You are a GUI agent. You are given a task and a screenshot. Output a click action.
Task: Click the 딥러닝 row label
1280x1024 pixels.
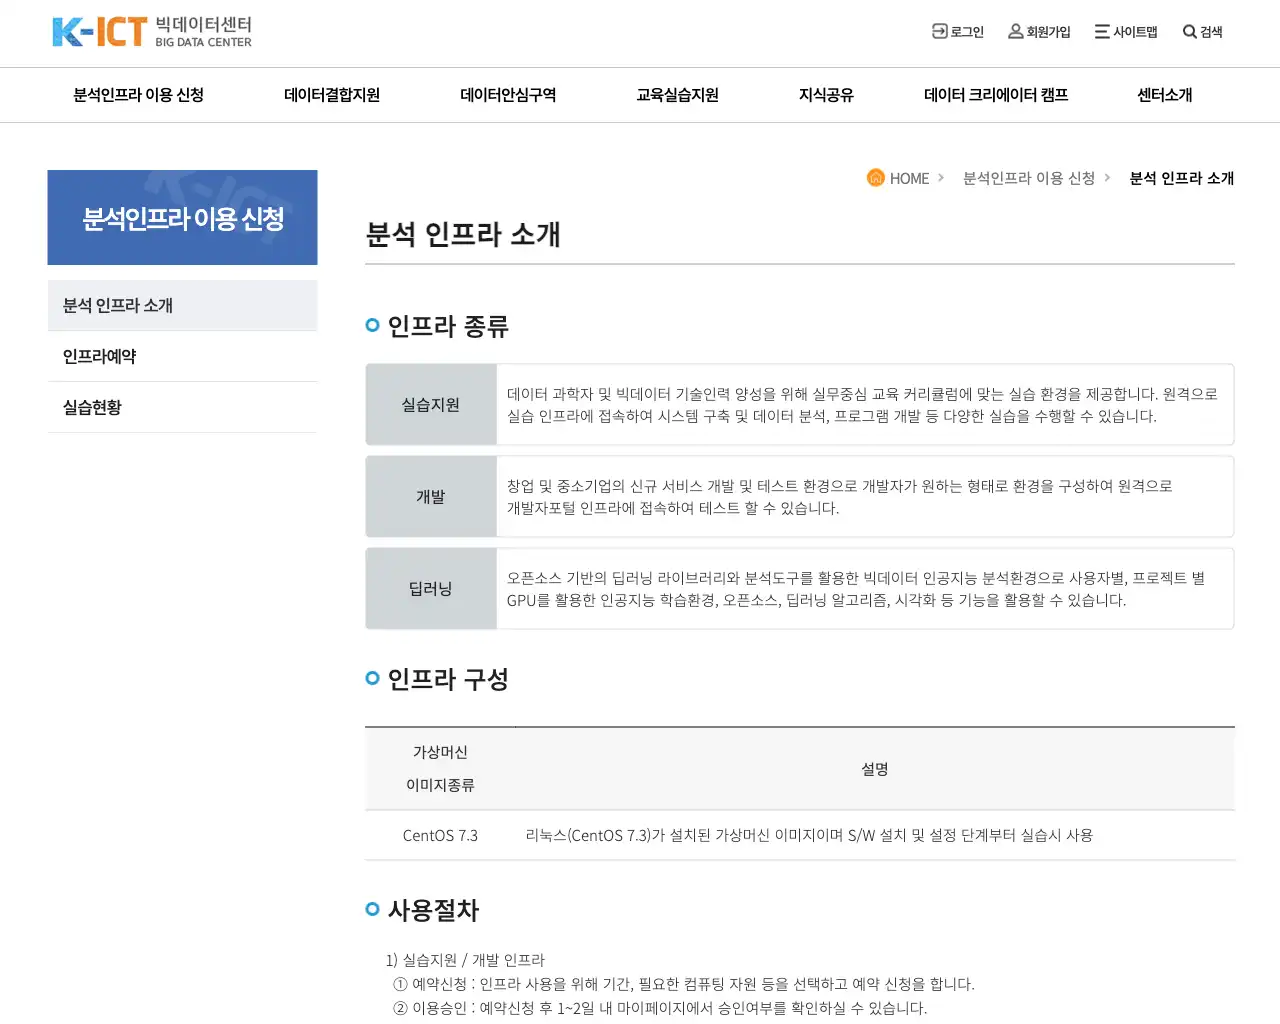click(x=431, y=588)
